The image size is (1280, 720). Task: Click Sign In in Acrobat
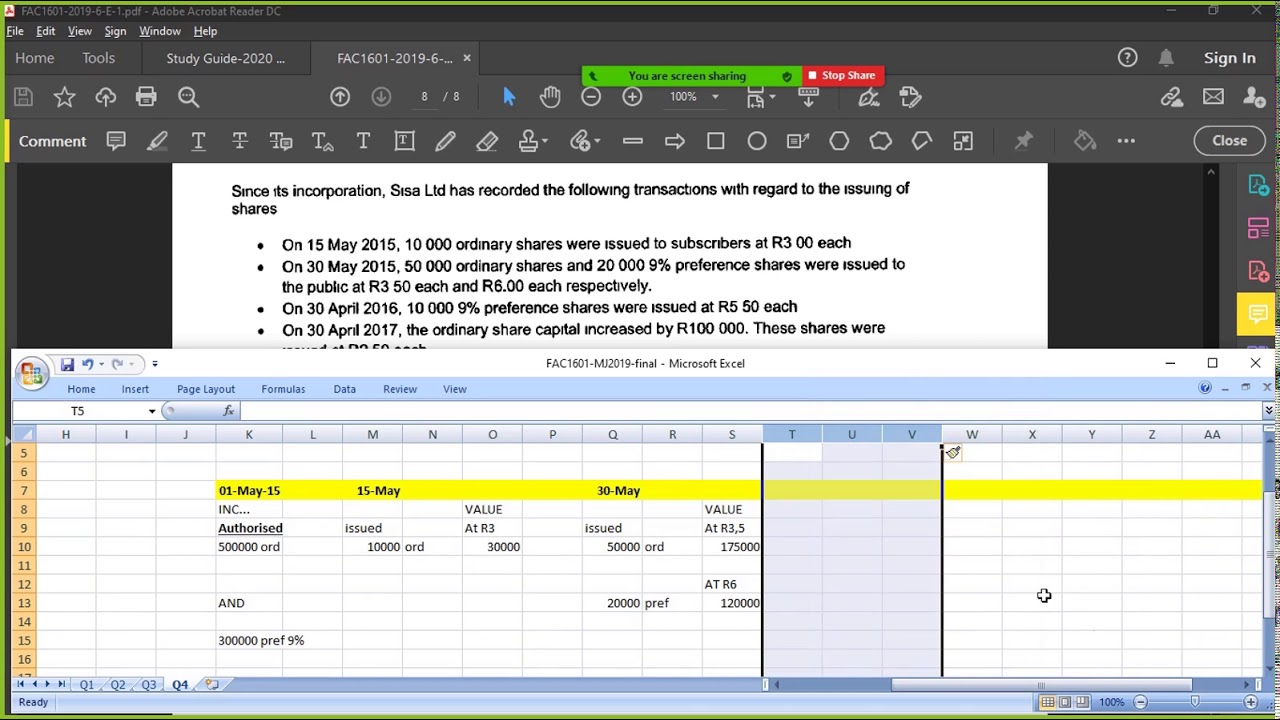tap(1229, 58)
